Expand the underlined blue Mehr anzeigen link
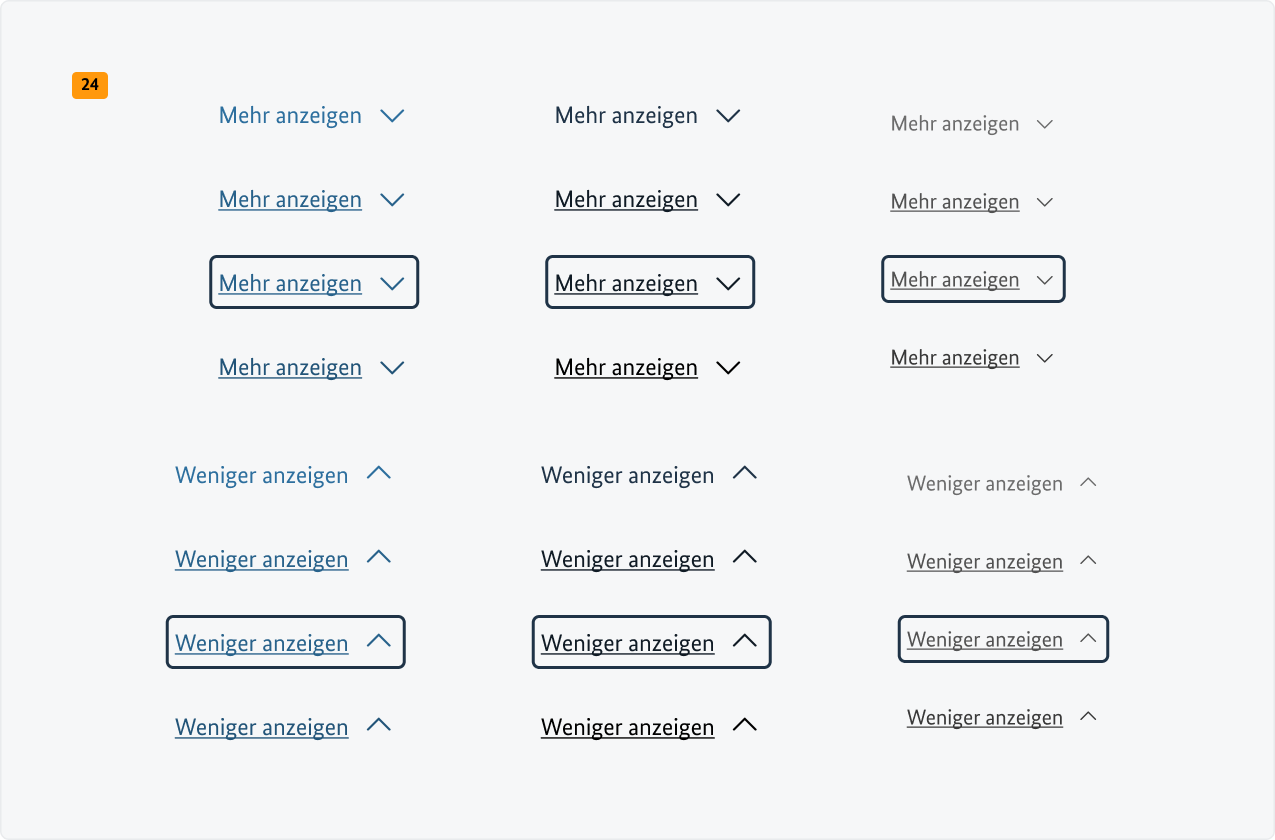 [x=290, y=199]
